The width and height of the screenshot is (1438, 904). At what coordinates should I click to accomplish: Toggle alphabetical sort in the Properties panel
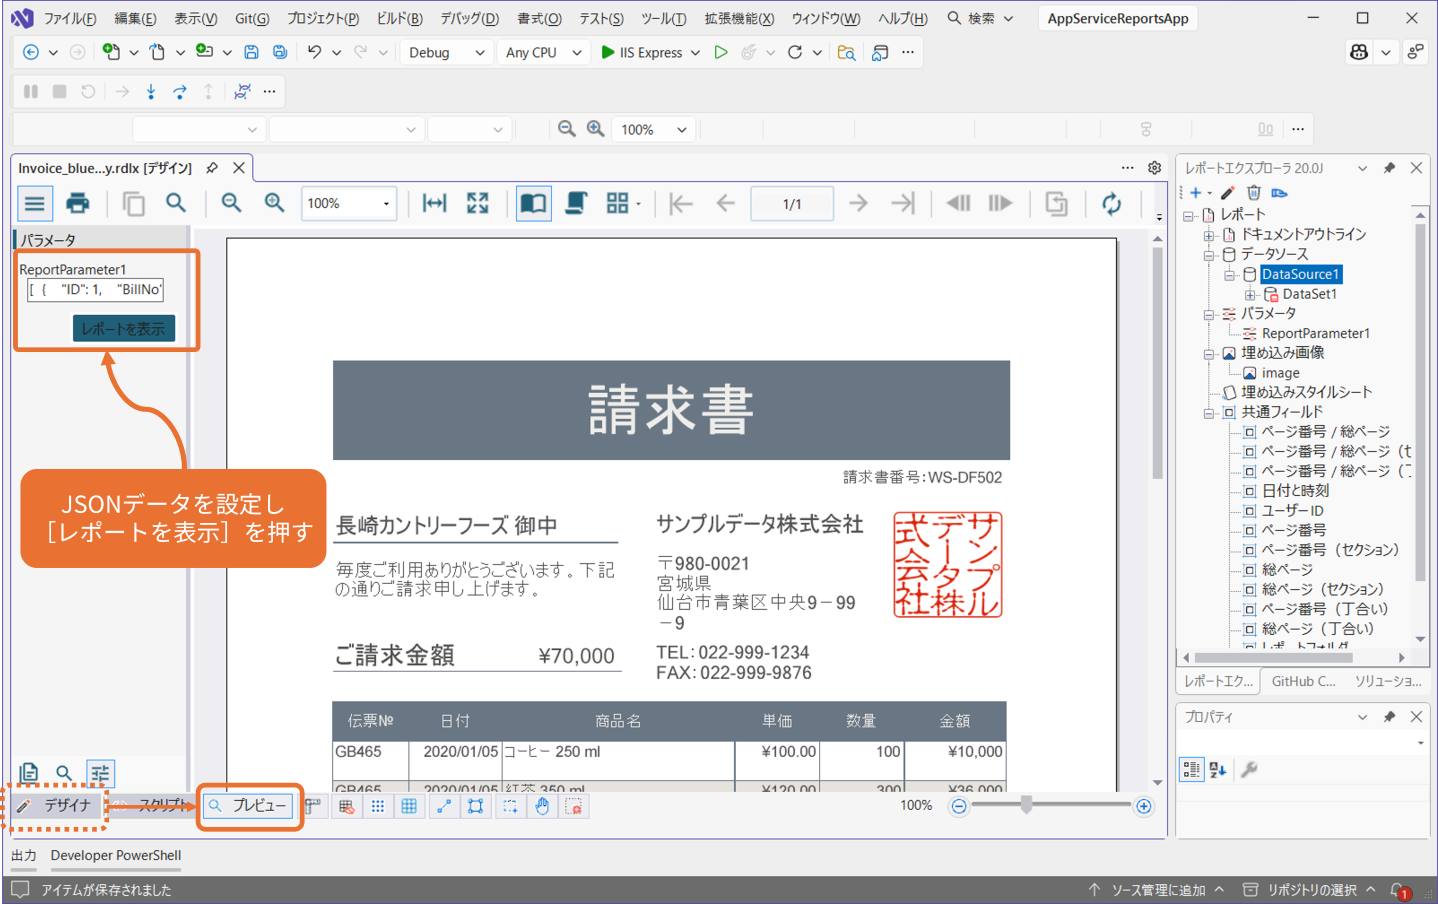point(1218,769)
